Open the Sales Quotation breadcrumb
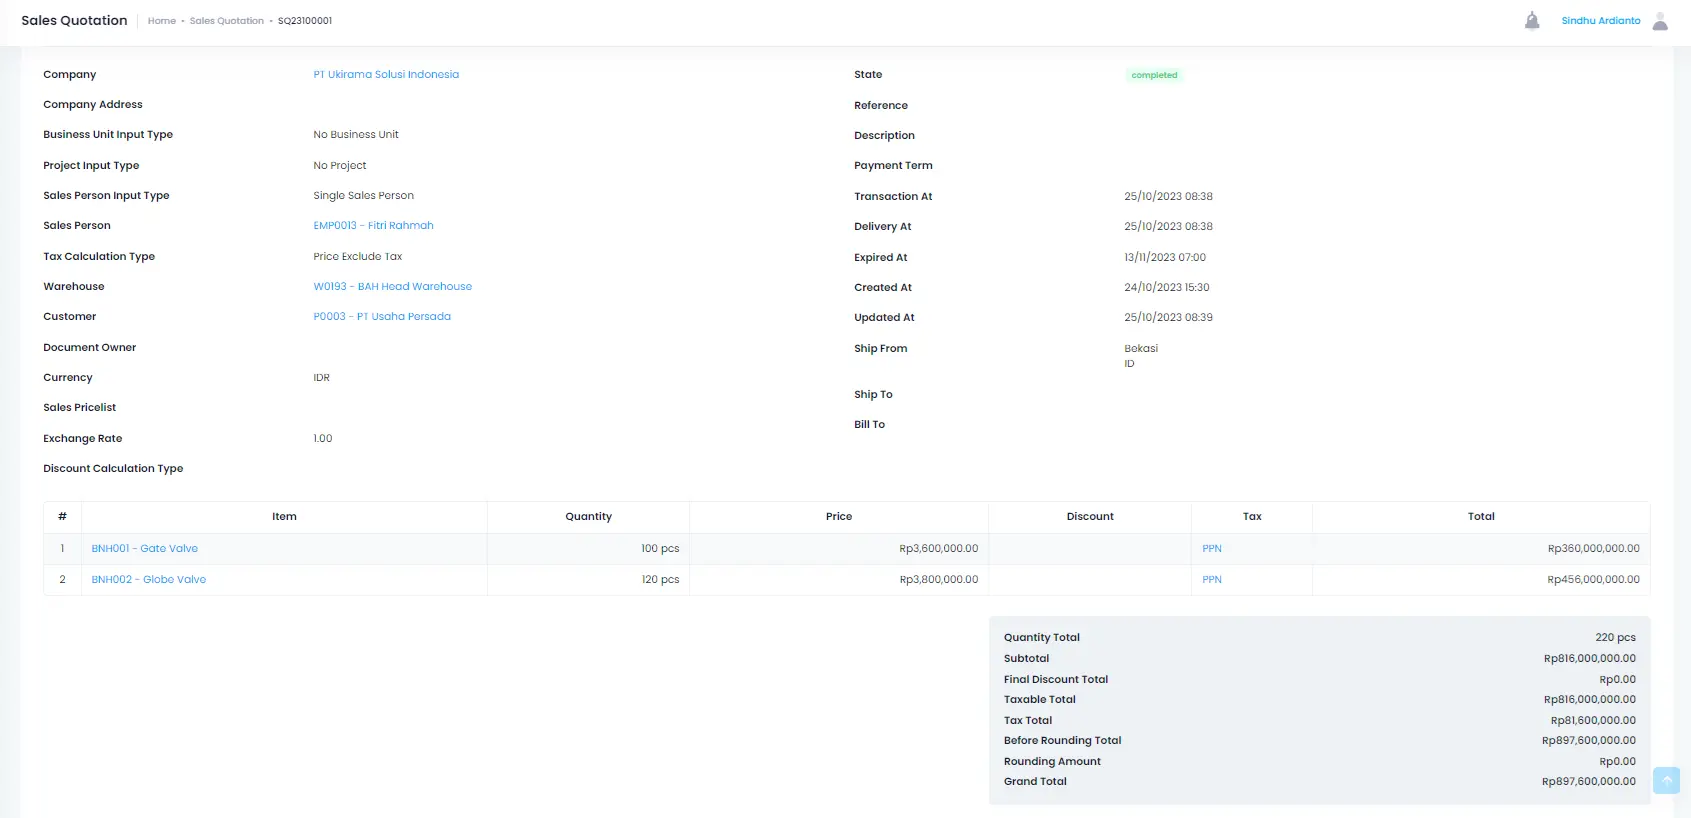 tap(227, 21)
